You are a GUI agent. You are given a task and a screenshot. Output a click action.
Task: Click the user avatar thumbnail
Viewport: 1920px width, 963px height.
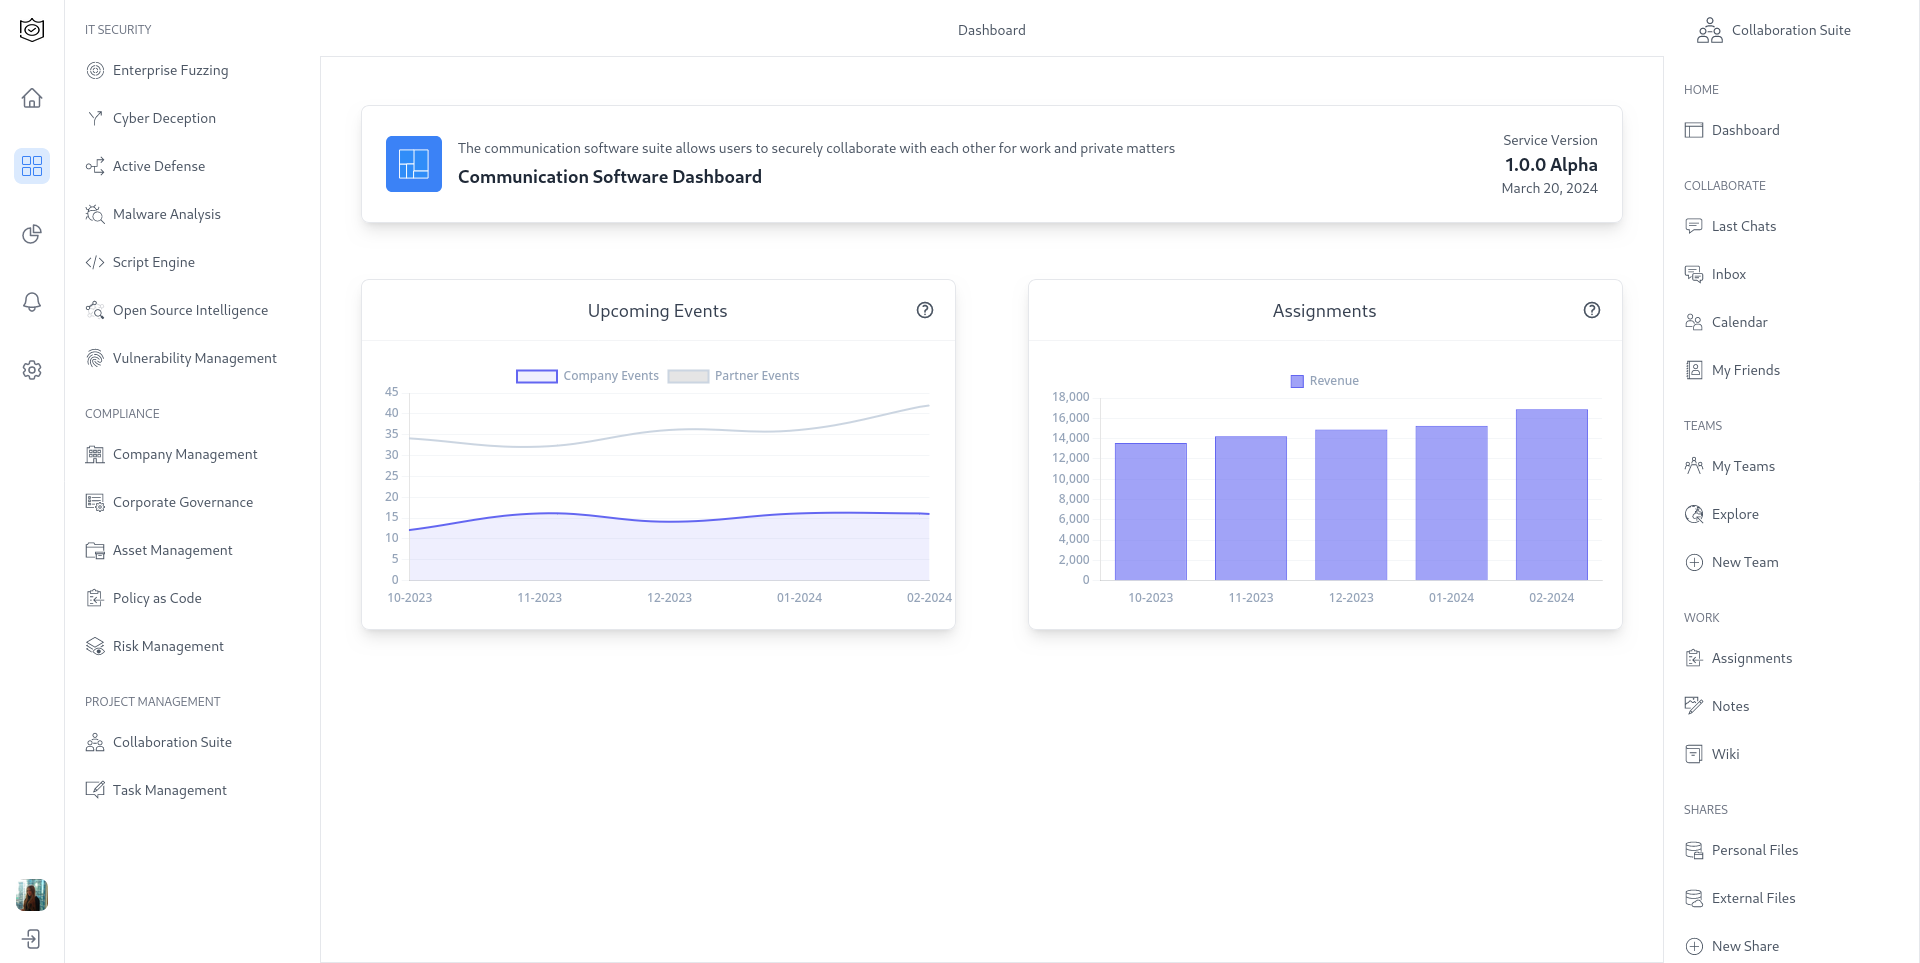click(x=32, y=895)
